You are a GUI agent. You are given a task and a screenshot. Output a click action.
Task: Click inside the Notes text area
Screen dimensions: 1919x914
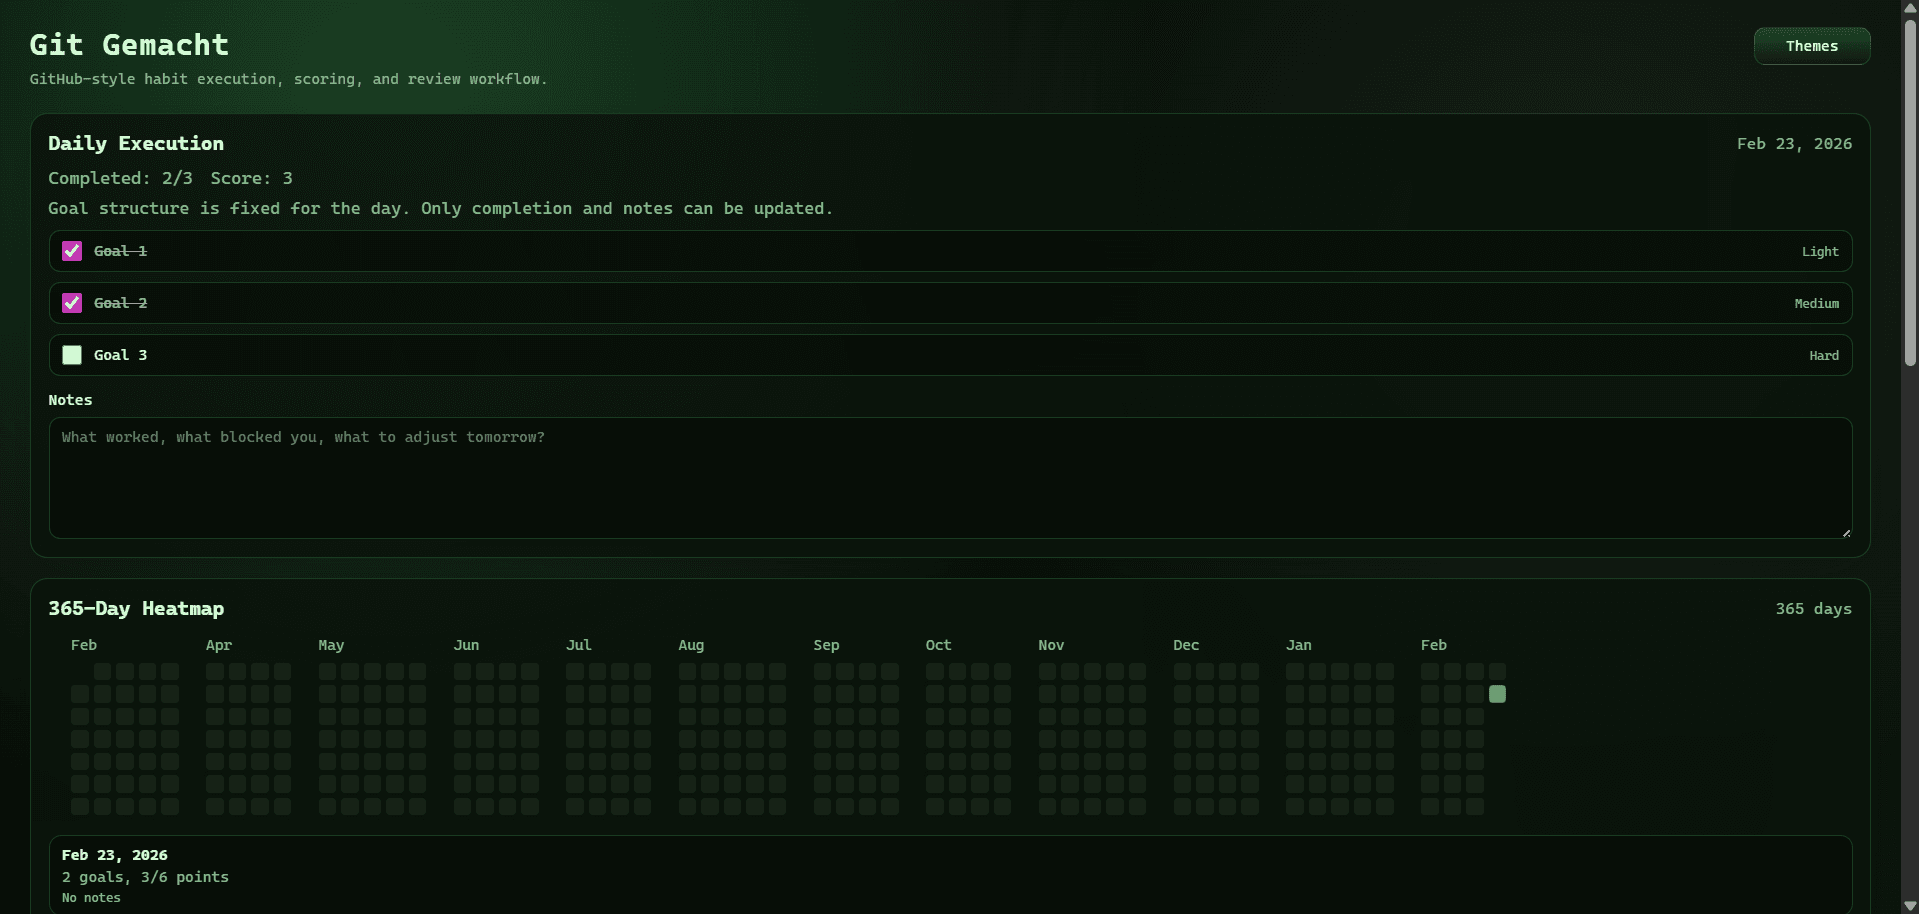coord(950,478)
